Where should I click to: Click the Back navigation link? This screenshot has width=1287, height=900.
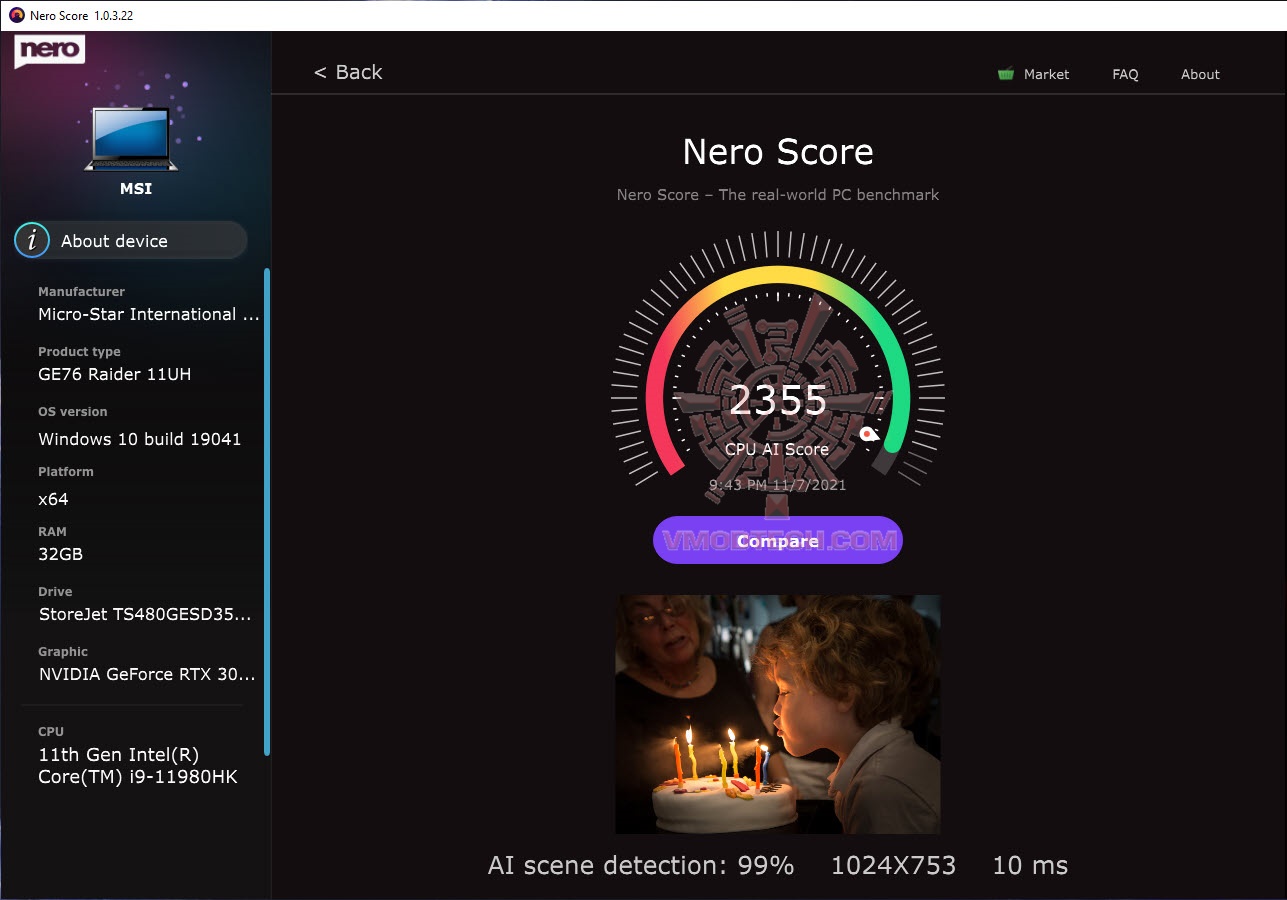point(348,72)
